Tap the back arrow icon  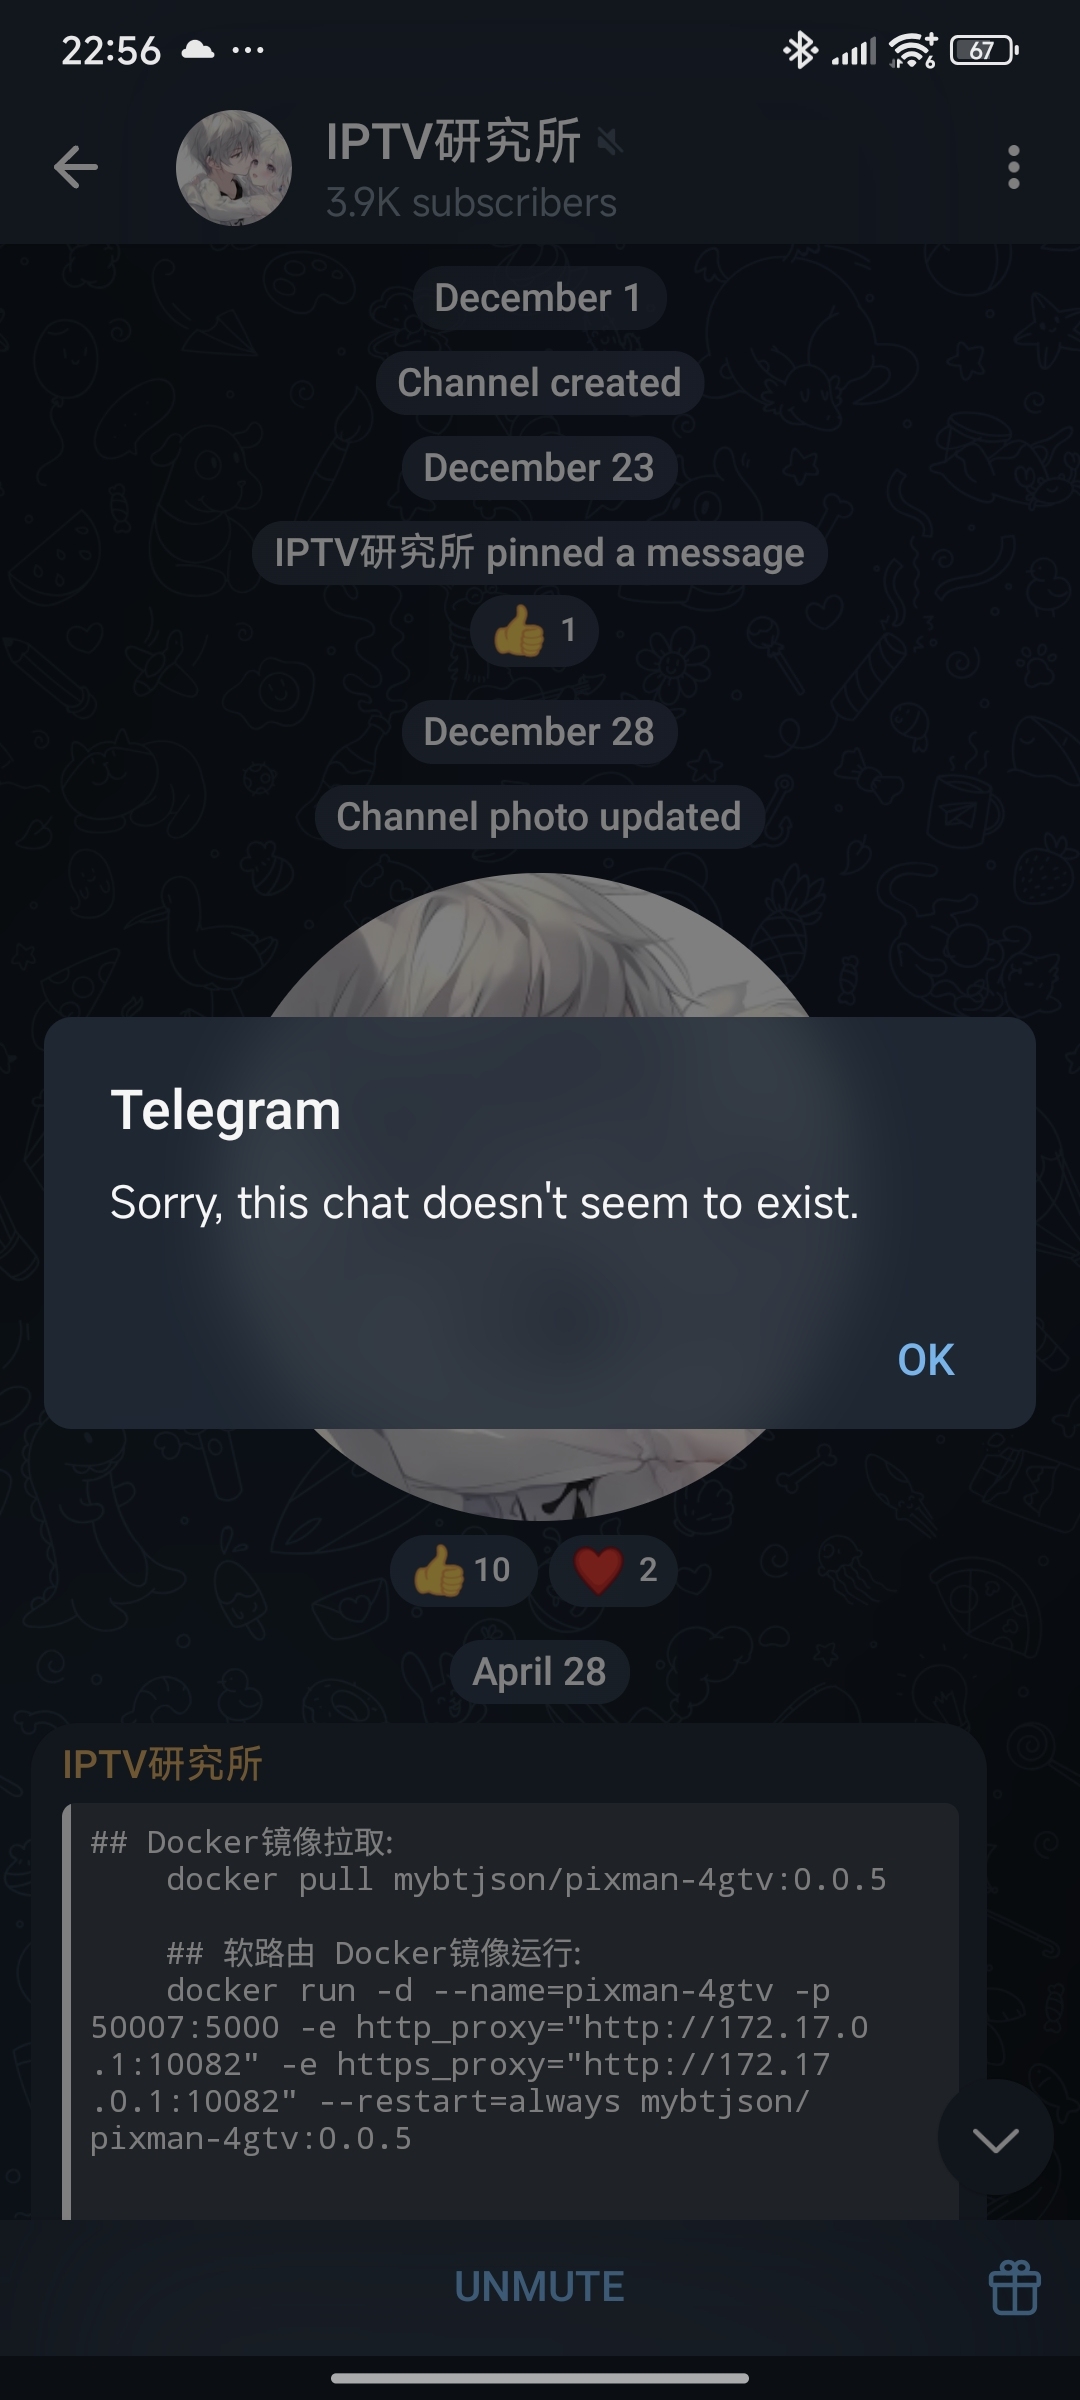76,166
